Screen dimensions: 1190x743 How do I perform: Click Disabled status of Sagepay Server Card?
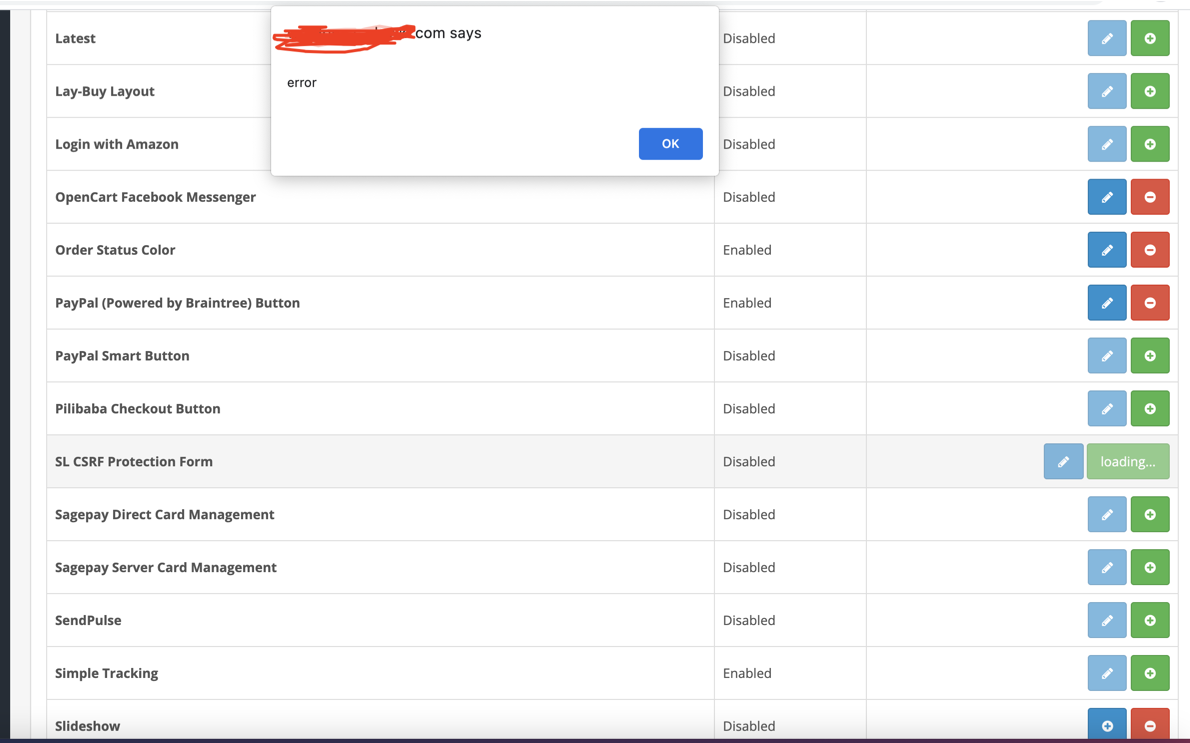(749, 567)
